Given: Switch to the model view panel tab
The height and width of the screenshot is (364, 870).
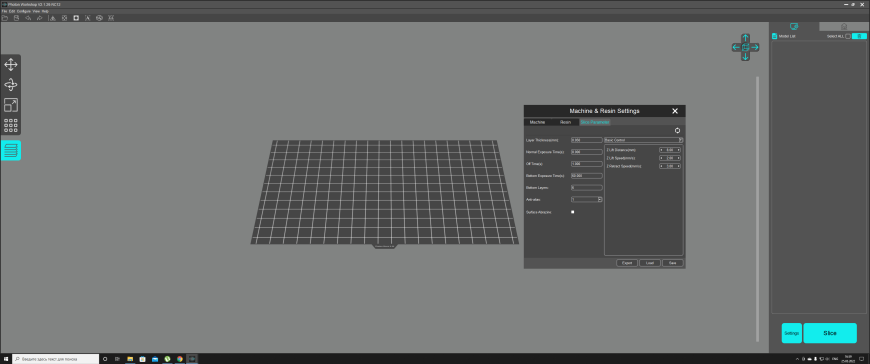Looking at the screenshot, I should (794, 26).
